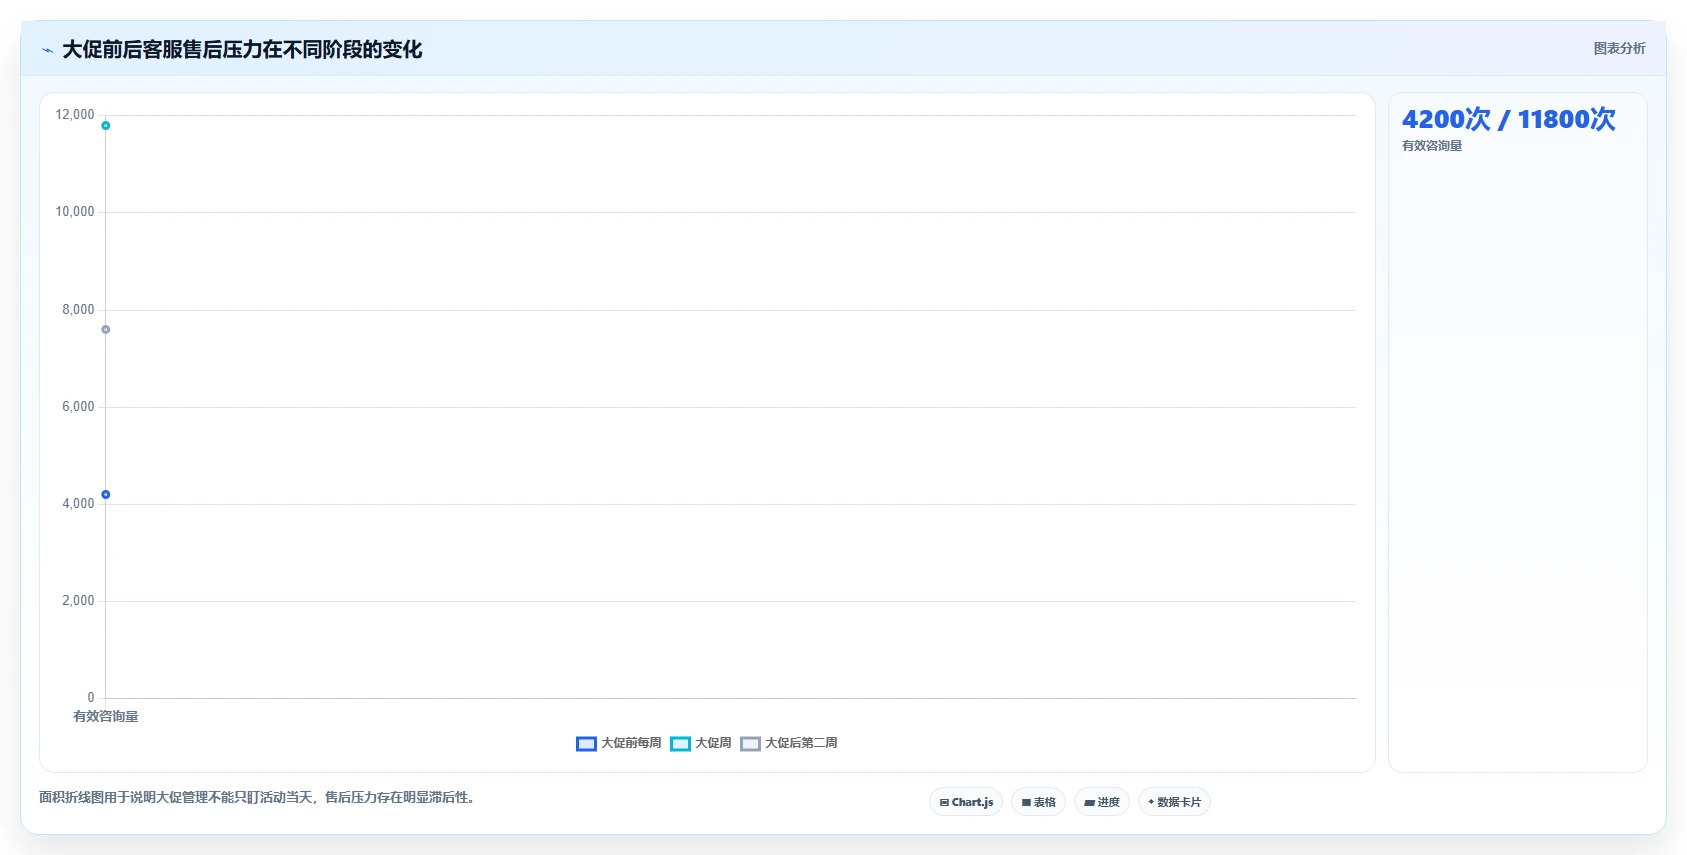
Task: Click the 4,000 y-axis tick label
Action: pos(78,504)
